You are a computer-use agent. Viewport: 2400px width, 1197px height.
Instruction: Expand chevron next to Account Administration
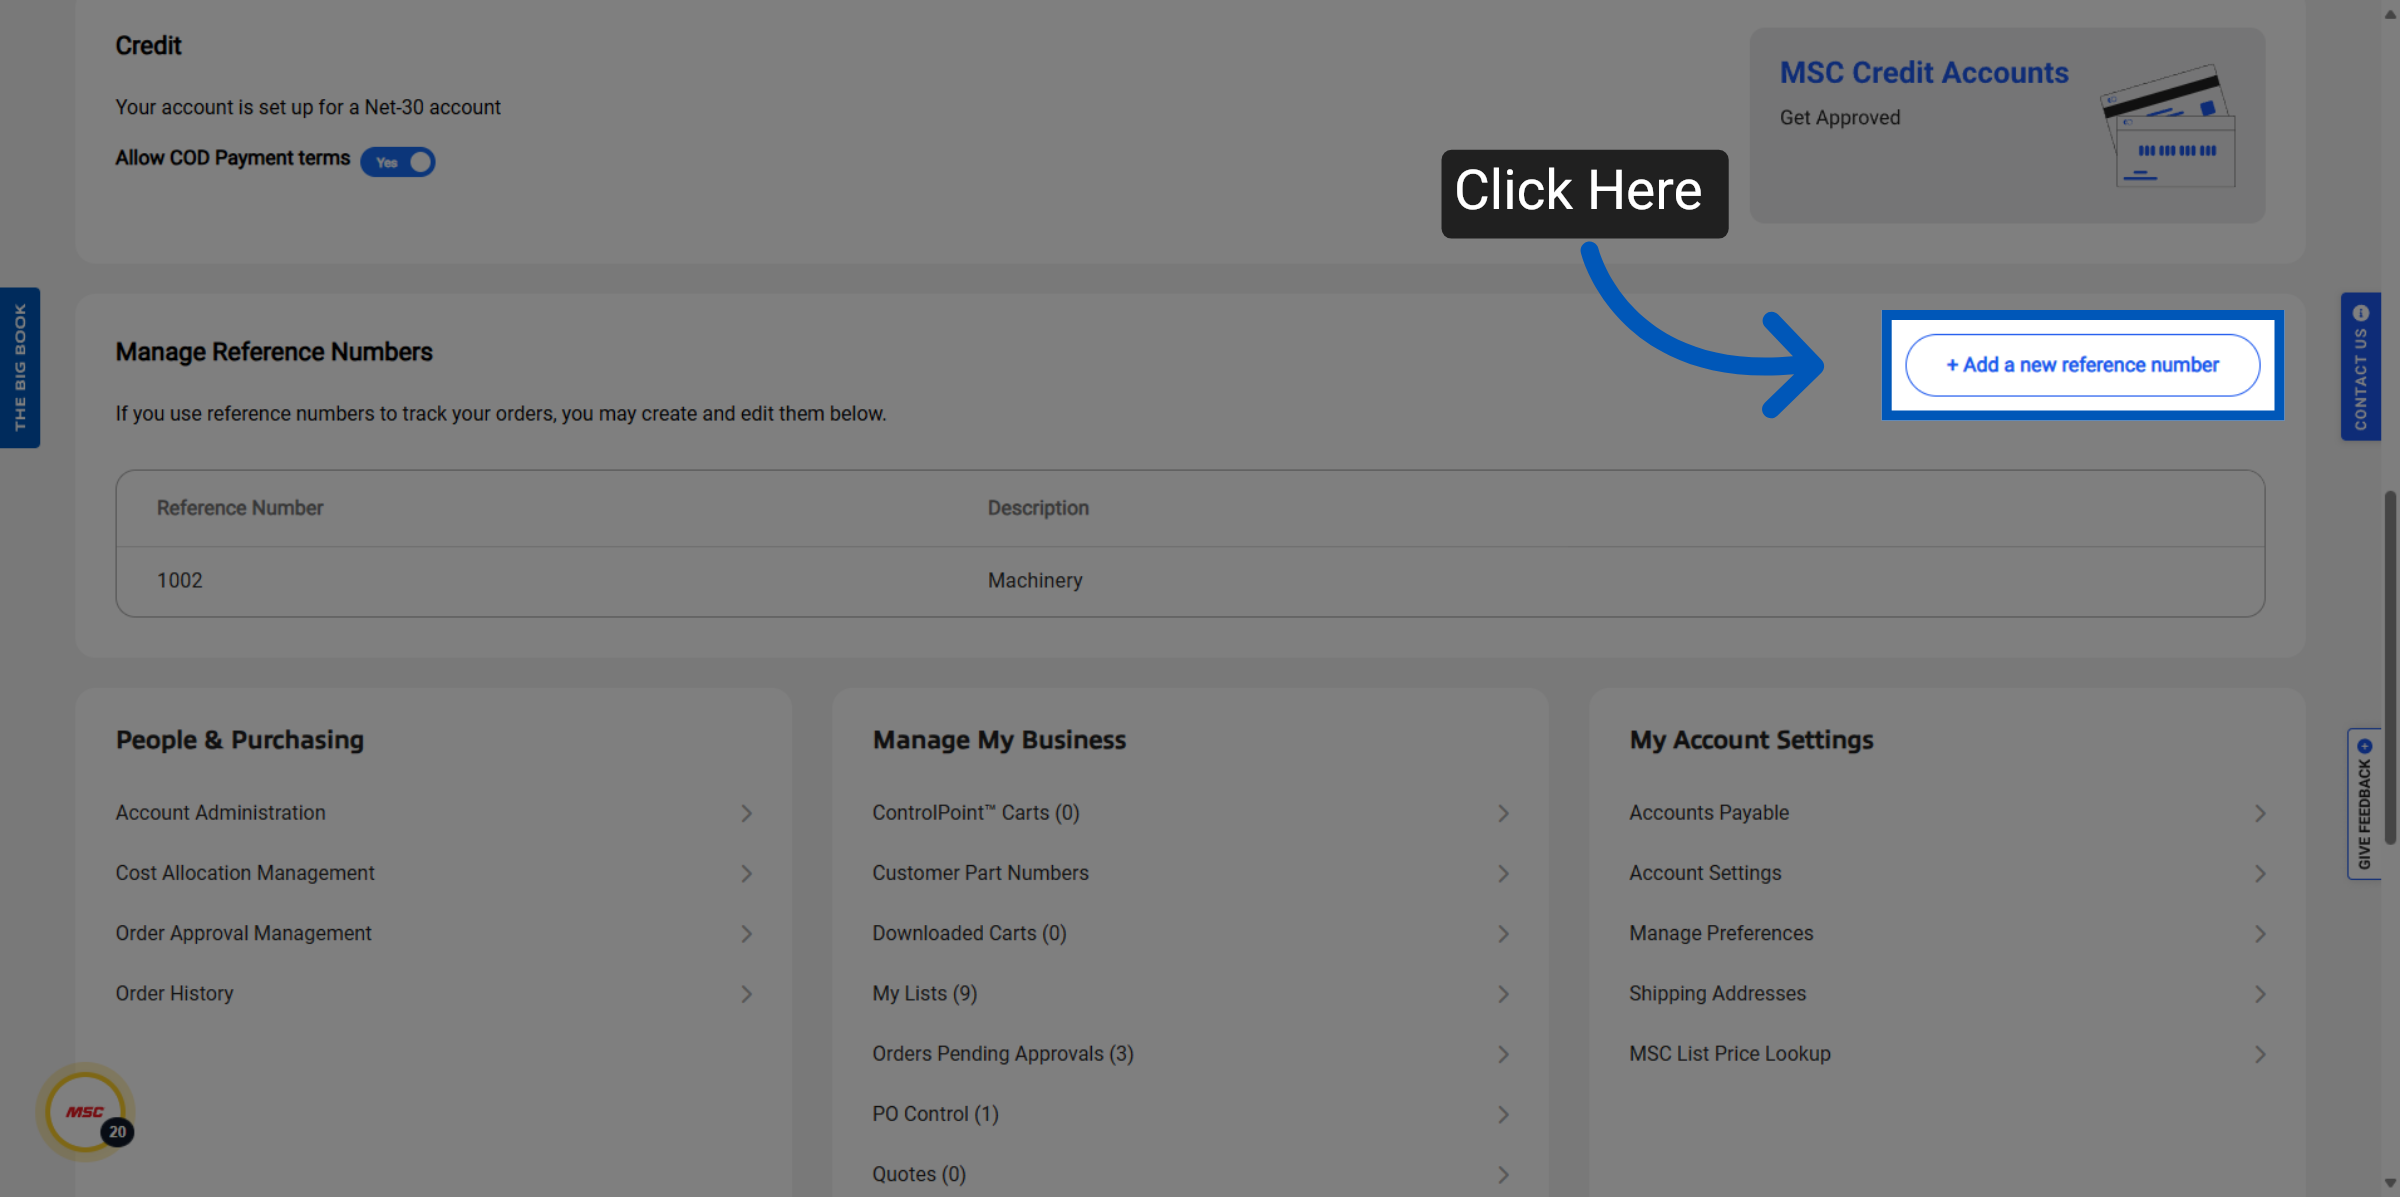[x=746, y=813]
